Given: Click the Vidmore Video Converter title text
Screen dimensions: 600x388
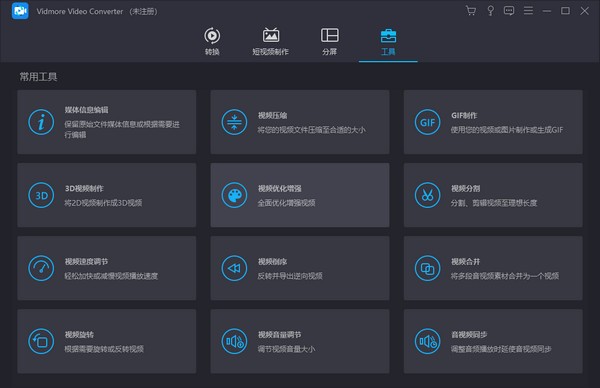Looking at the screenshot, I should click(80, 11).
